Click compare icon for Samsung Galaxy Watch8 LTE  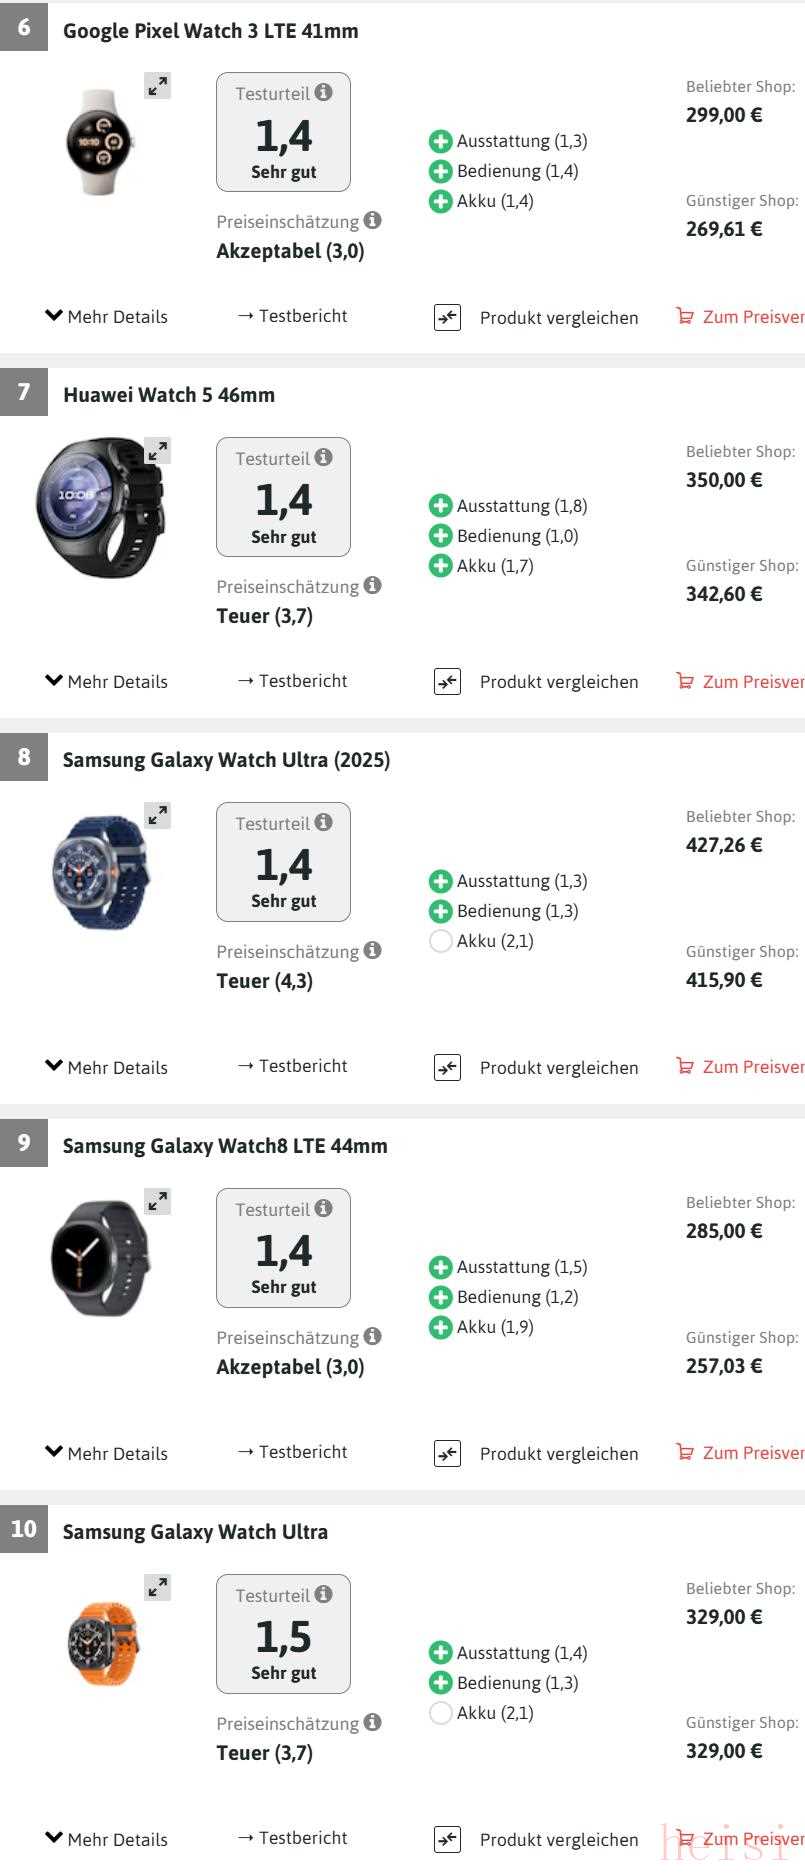tap(447, 1454)
